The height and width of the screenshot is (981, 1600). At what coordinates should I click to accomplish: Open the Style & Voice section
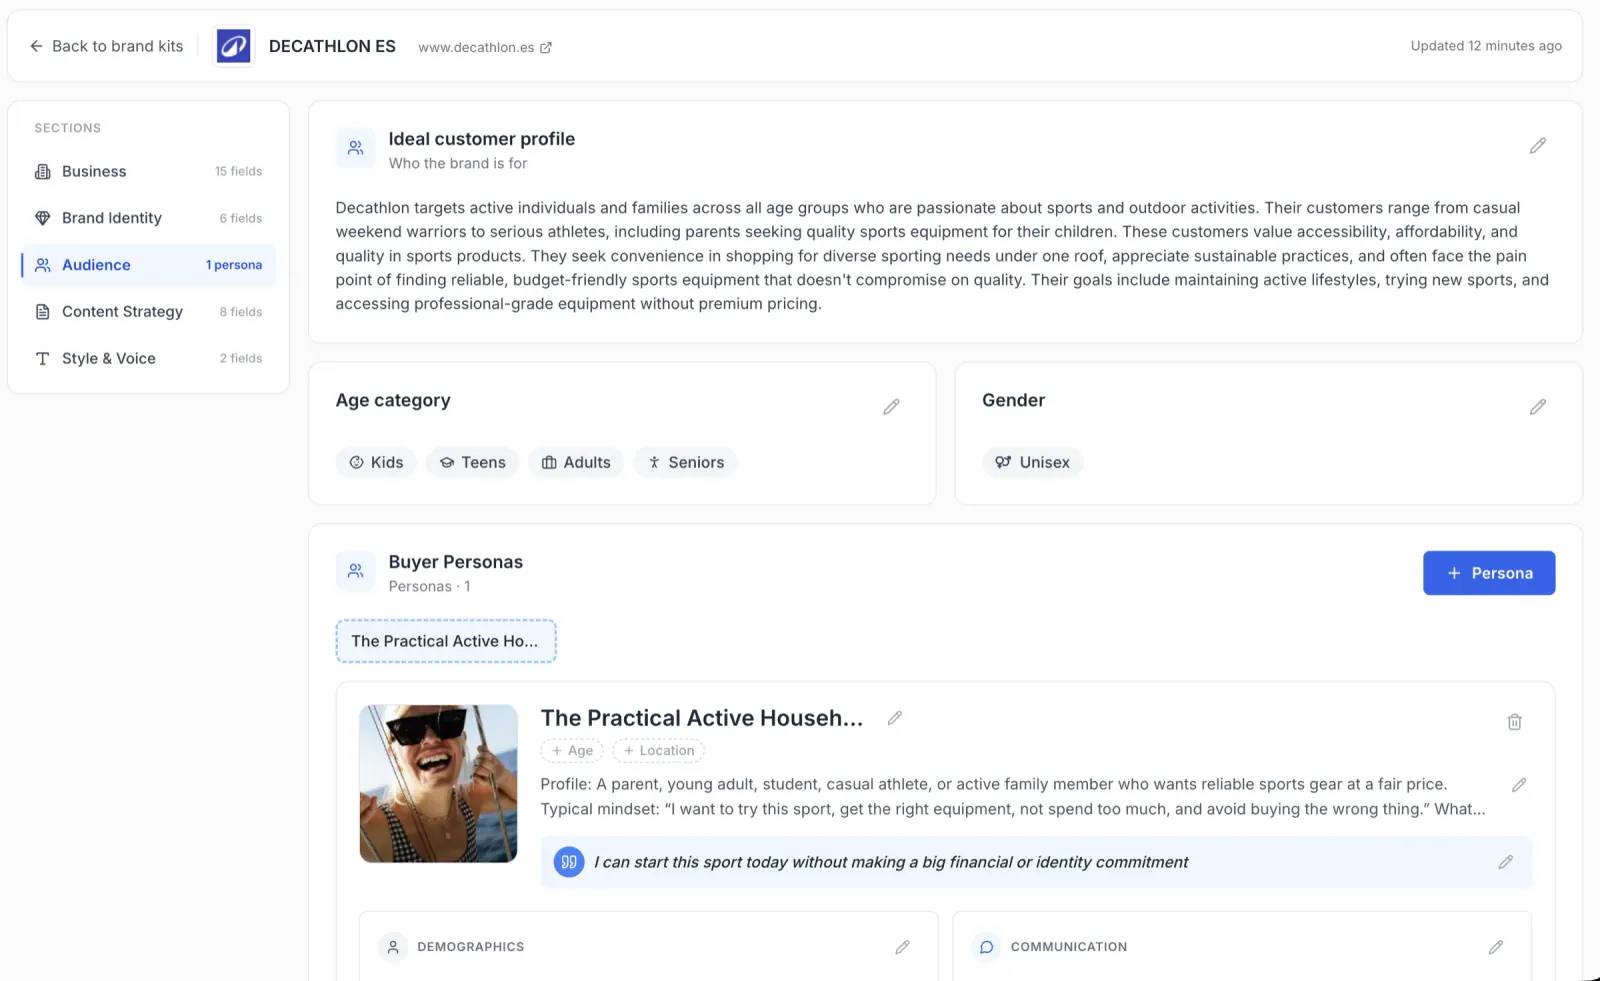point(148,358)
